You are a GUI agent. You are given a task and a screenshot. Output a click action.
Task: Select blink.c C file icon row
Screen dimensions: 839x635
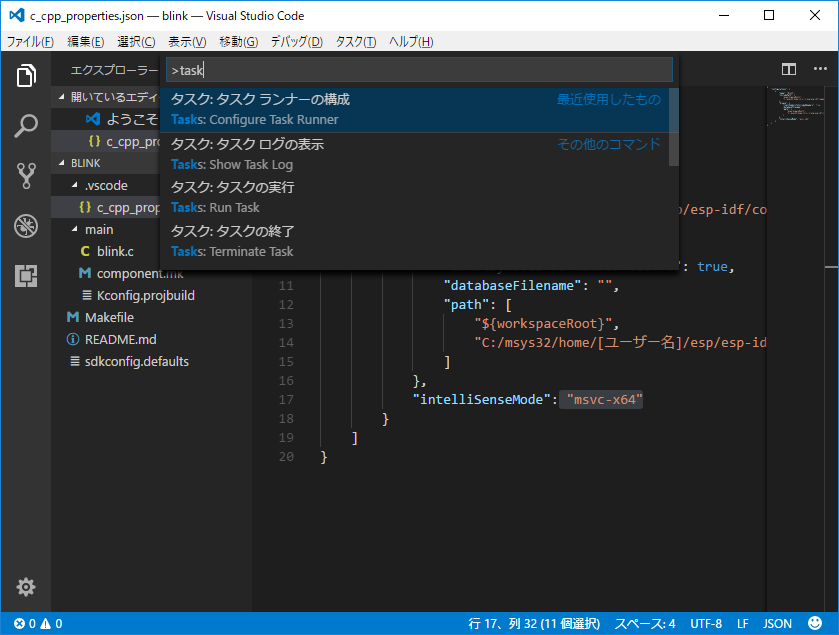point(151,251)
